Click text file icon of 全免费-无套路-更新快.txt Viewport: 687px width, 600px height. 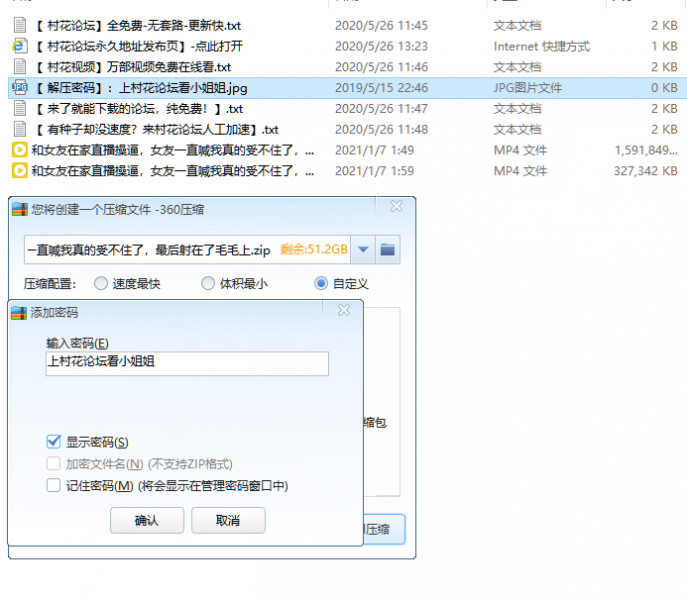(x=19, y=25)
